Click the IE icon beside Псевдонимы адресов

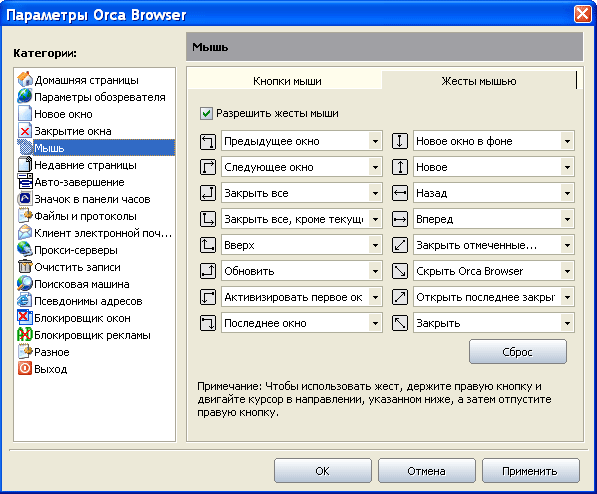tap(25, 301)
